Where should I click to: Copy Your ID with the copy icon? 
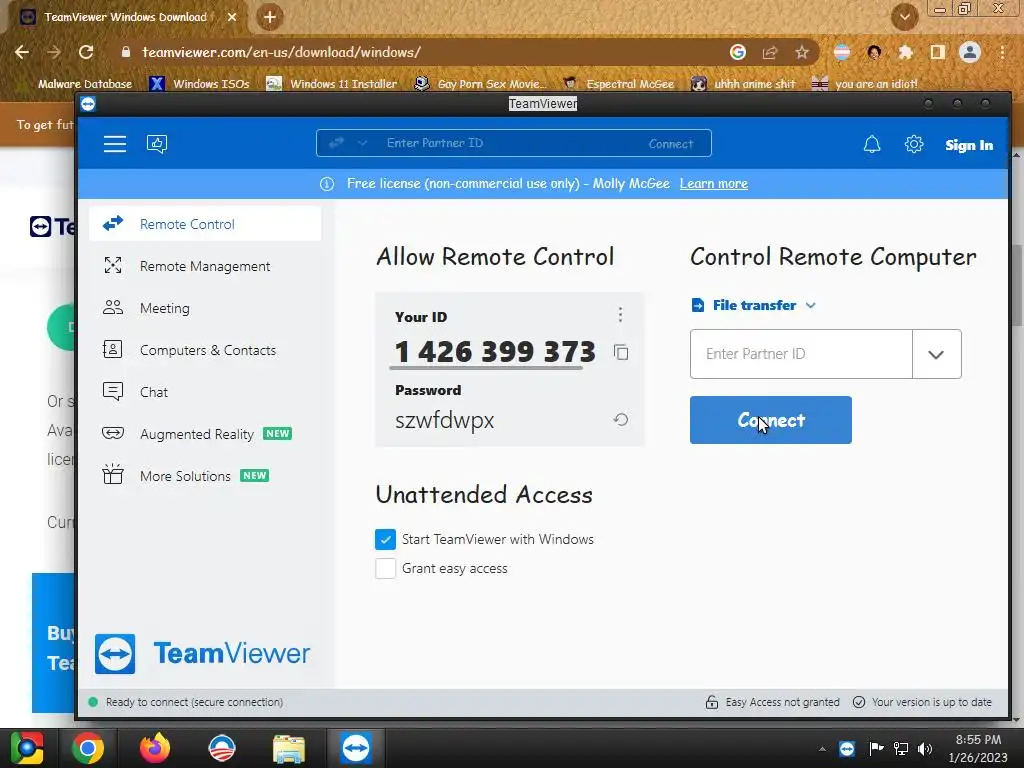tap(621, 353)
